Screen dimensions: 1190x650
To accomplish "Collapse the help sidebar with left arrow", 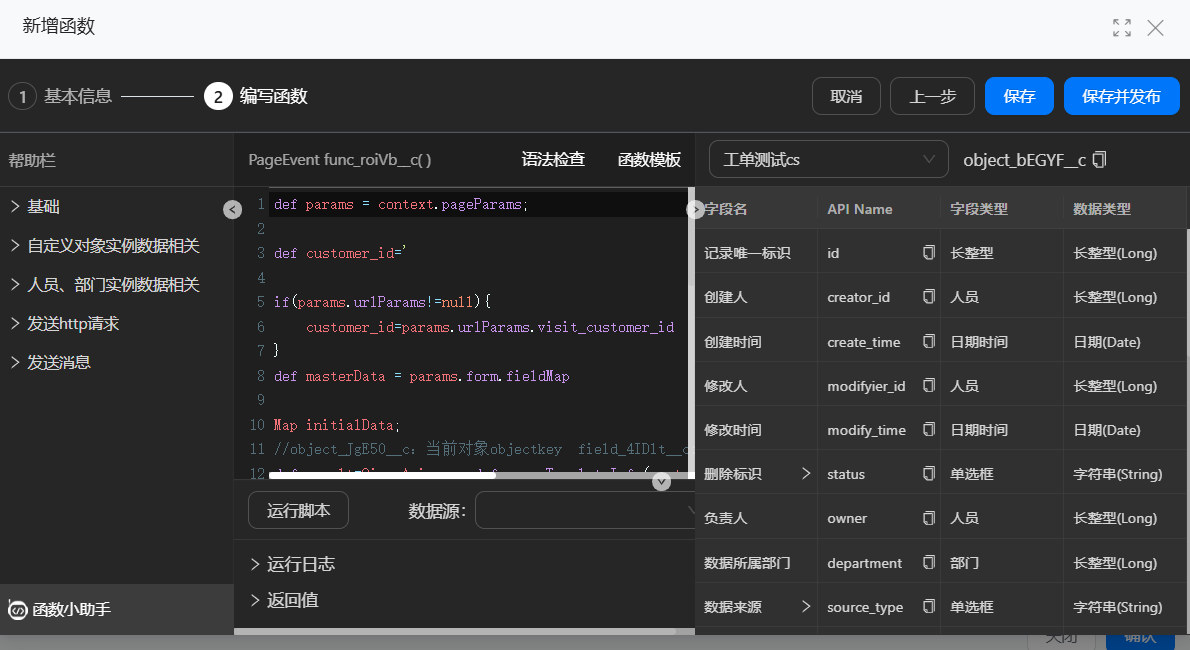I will 232,209.
